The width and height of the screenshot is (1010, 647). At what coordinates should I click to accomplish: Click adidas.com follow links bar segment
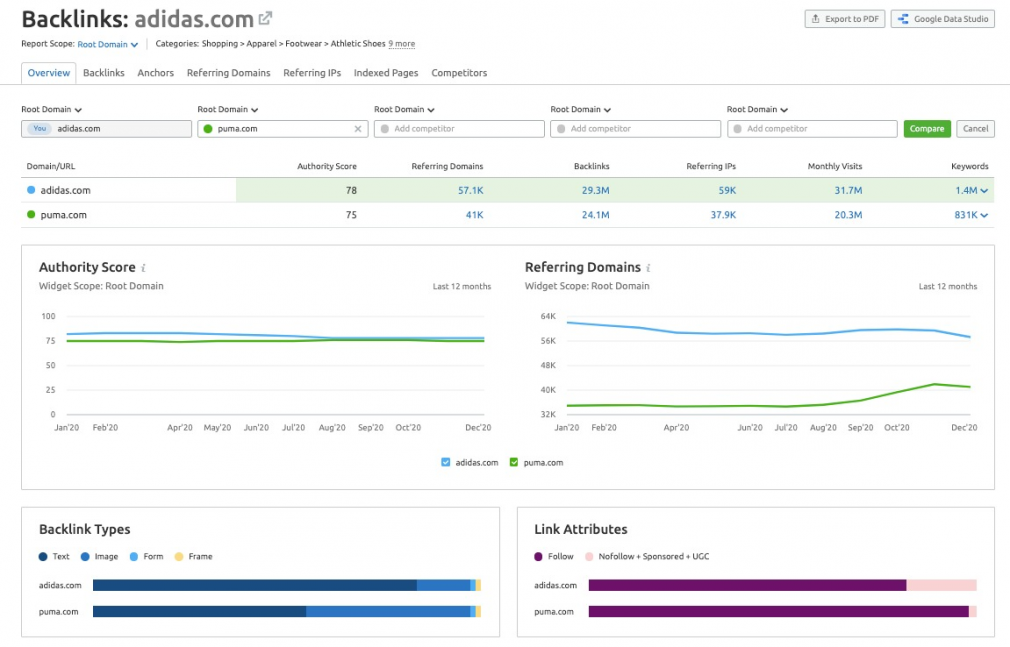coord(748,585)
